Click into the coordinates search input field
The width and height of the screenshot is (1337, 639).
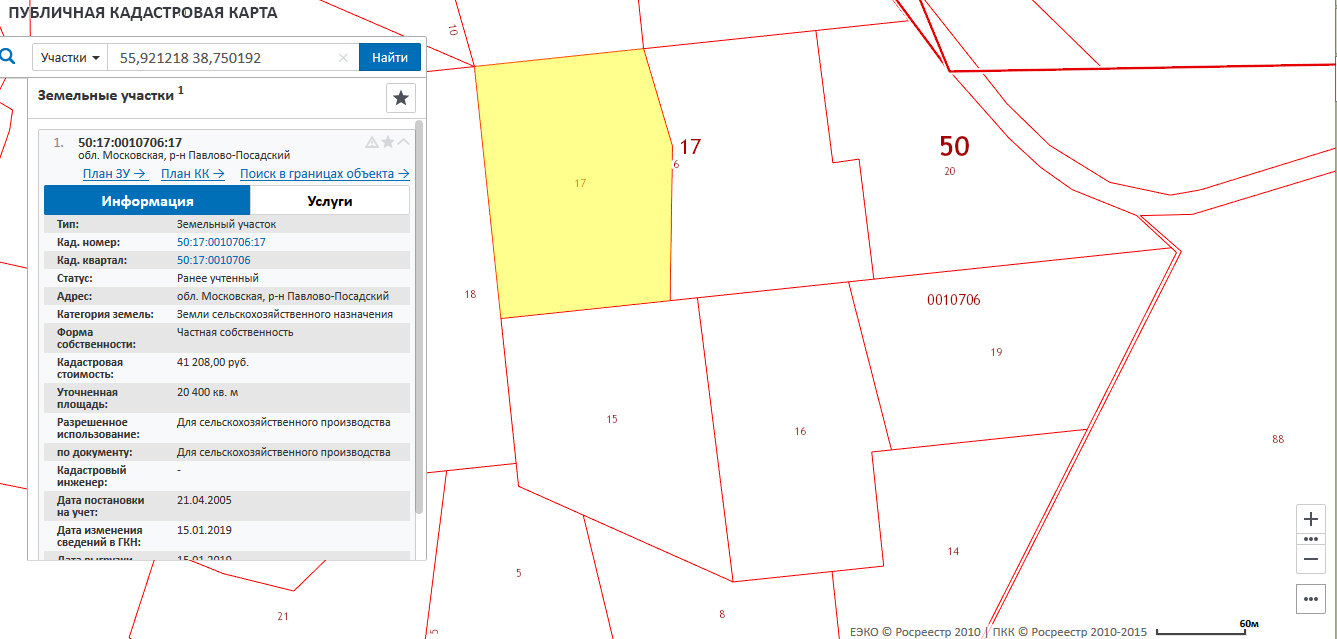click(225, 58)
